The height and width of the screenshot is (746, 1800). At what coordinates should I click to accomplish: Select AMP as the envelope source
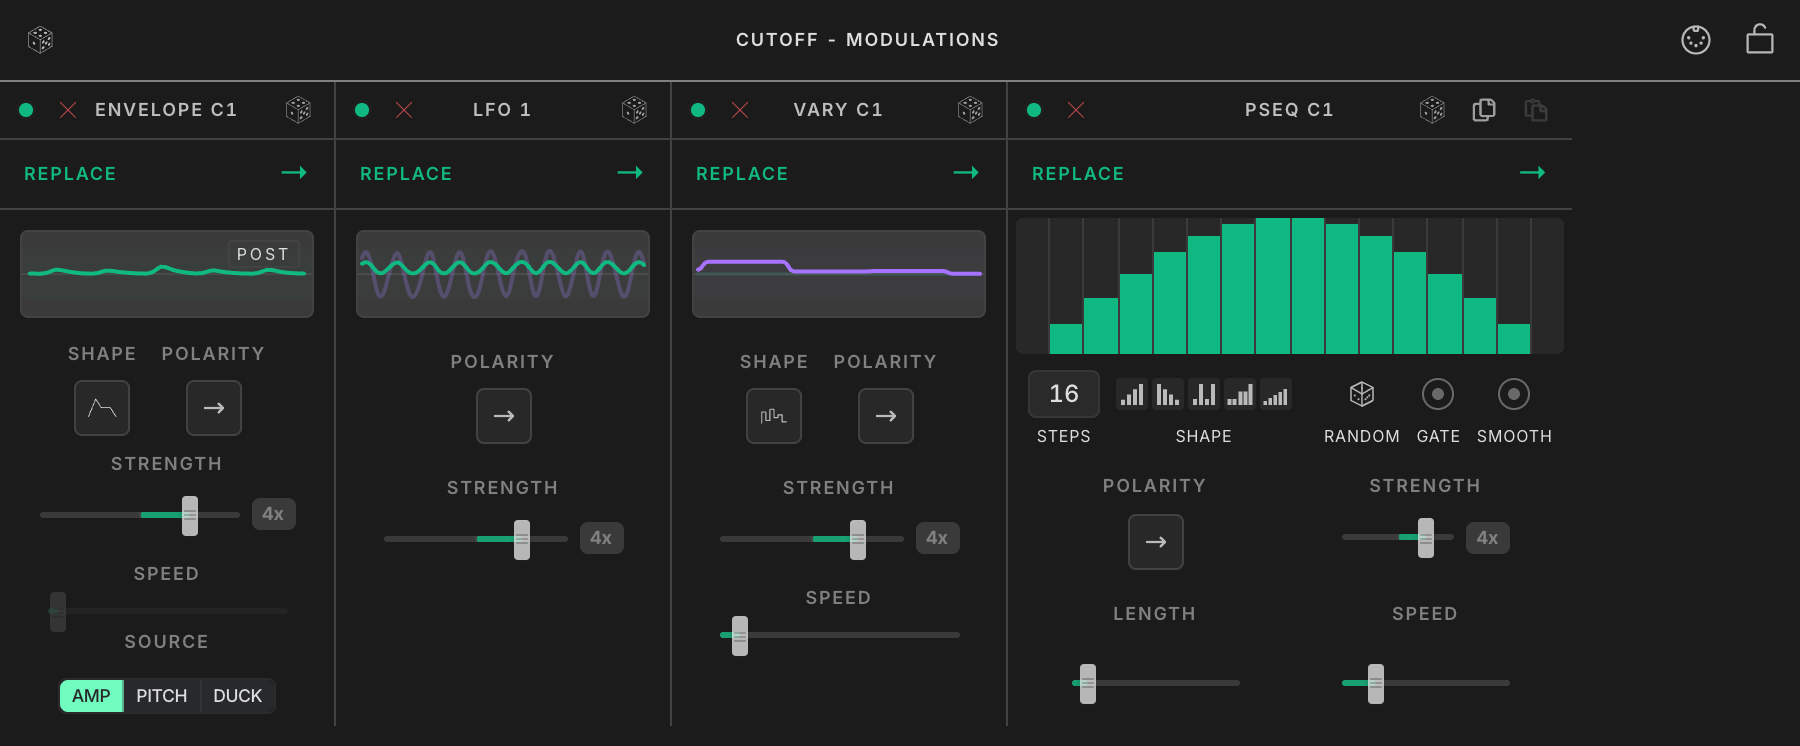(91, 696)
